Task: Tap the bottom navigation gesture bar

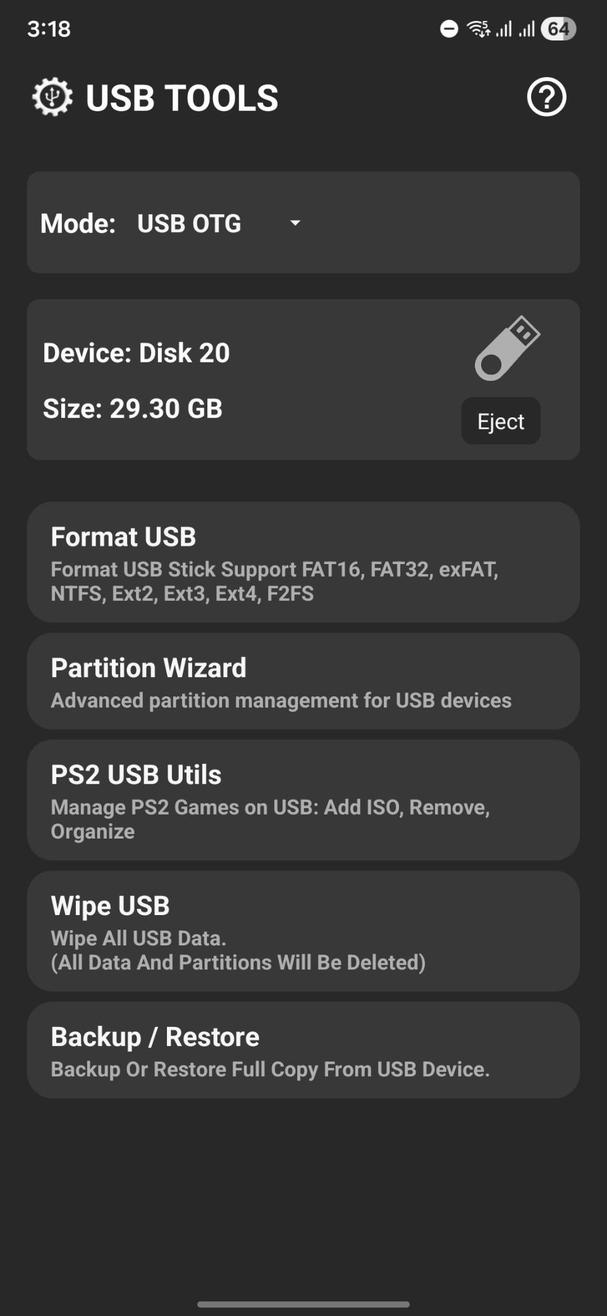Action: click(x=303, y=1303)
